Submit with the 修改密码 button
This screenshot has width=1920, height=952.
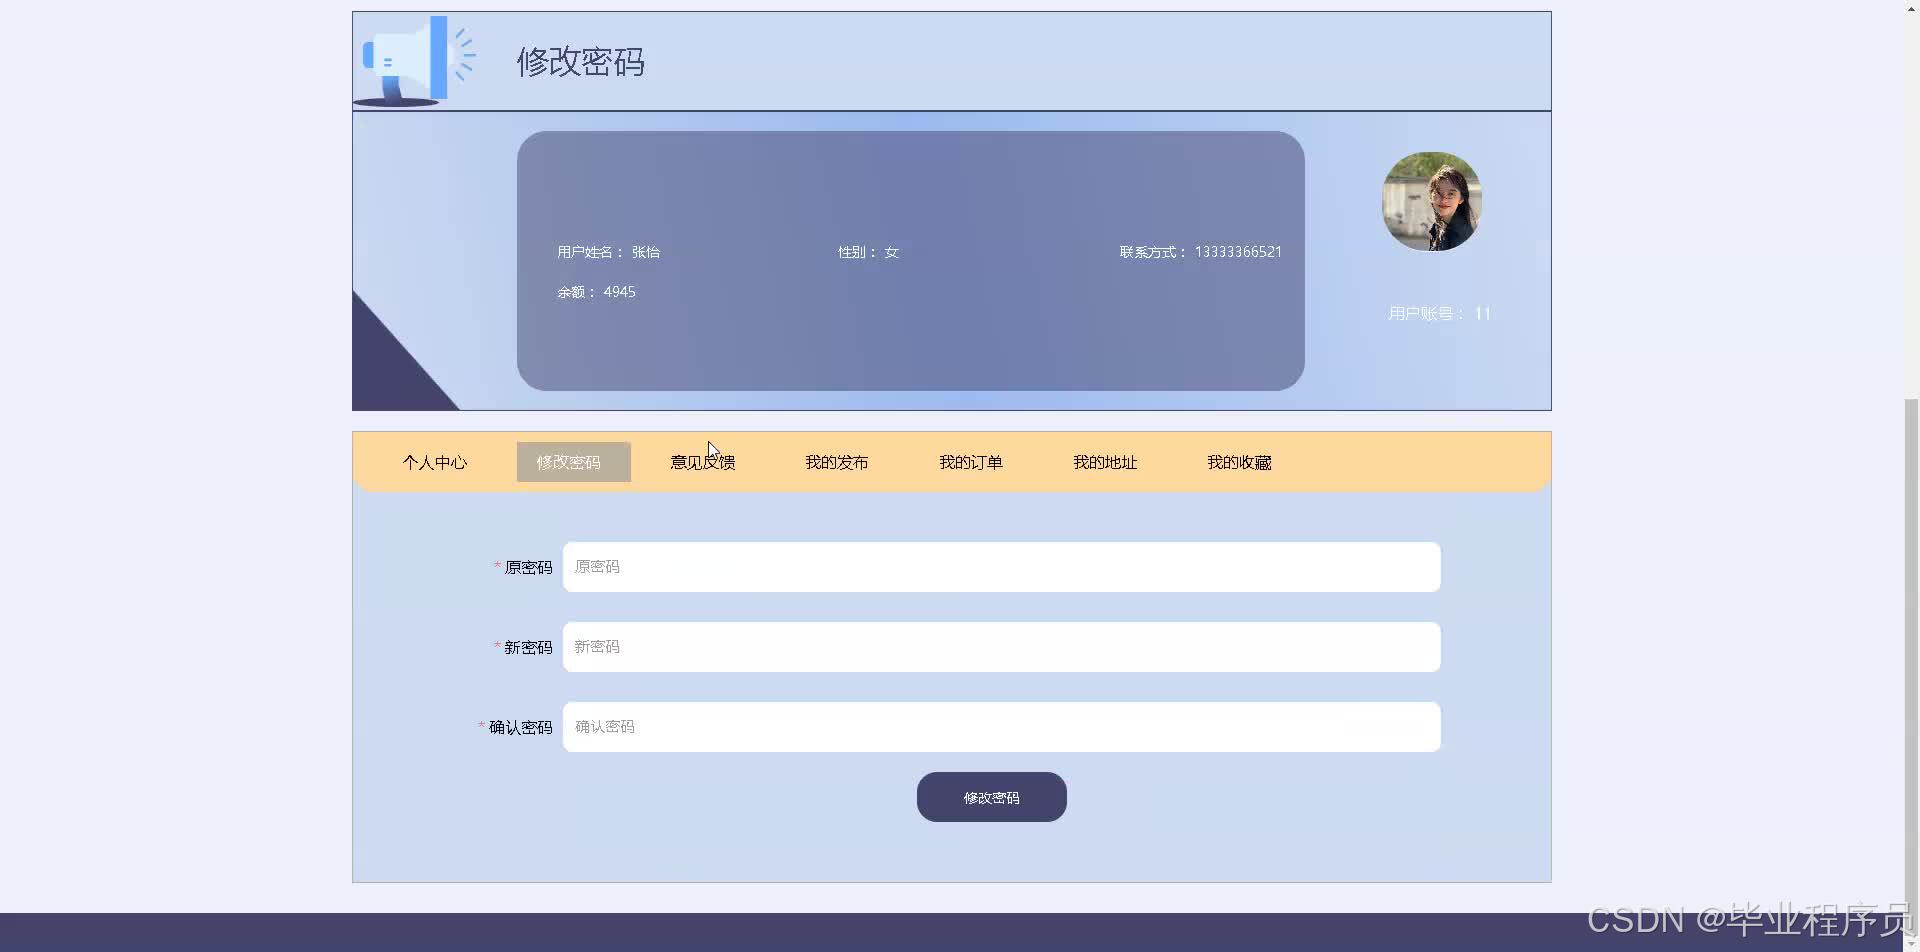pos(991,797)
